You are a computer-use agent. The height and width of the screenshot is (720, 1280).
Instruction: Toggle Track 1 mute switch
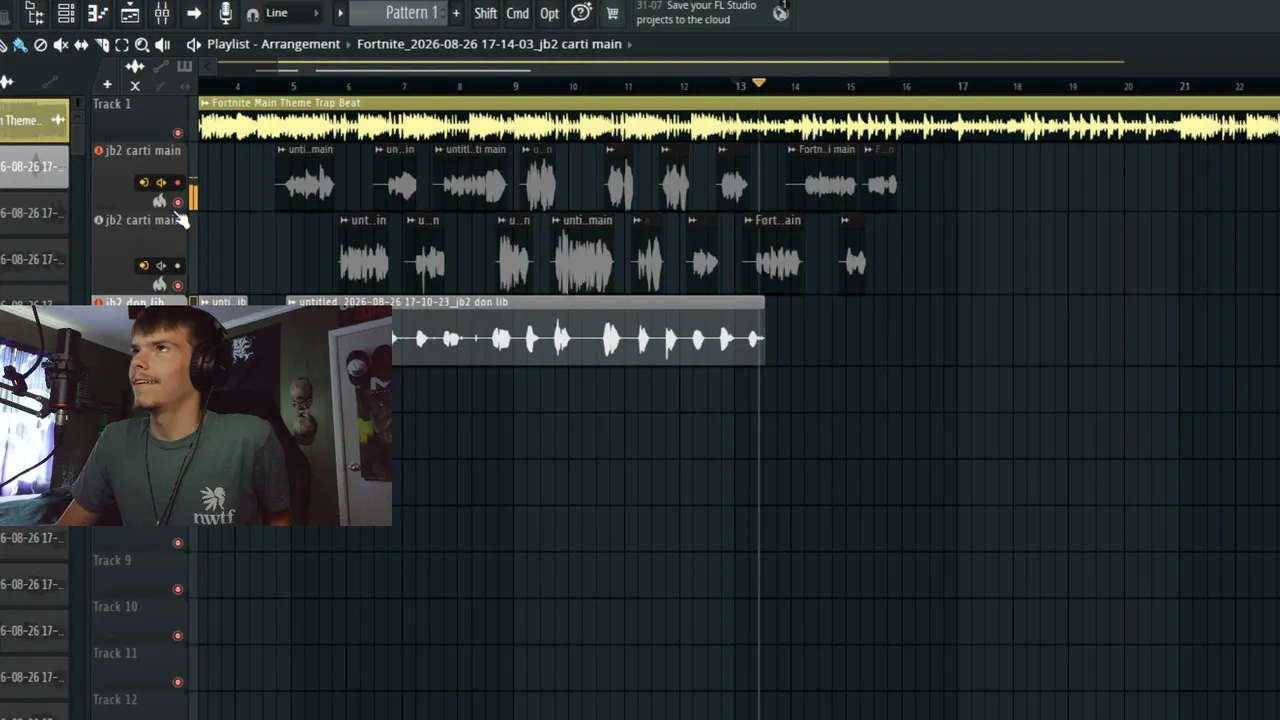point(178,133)
